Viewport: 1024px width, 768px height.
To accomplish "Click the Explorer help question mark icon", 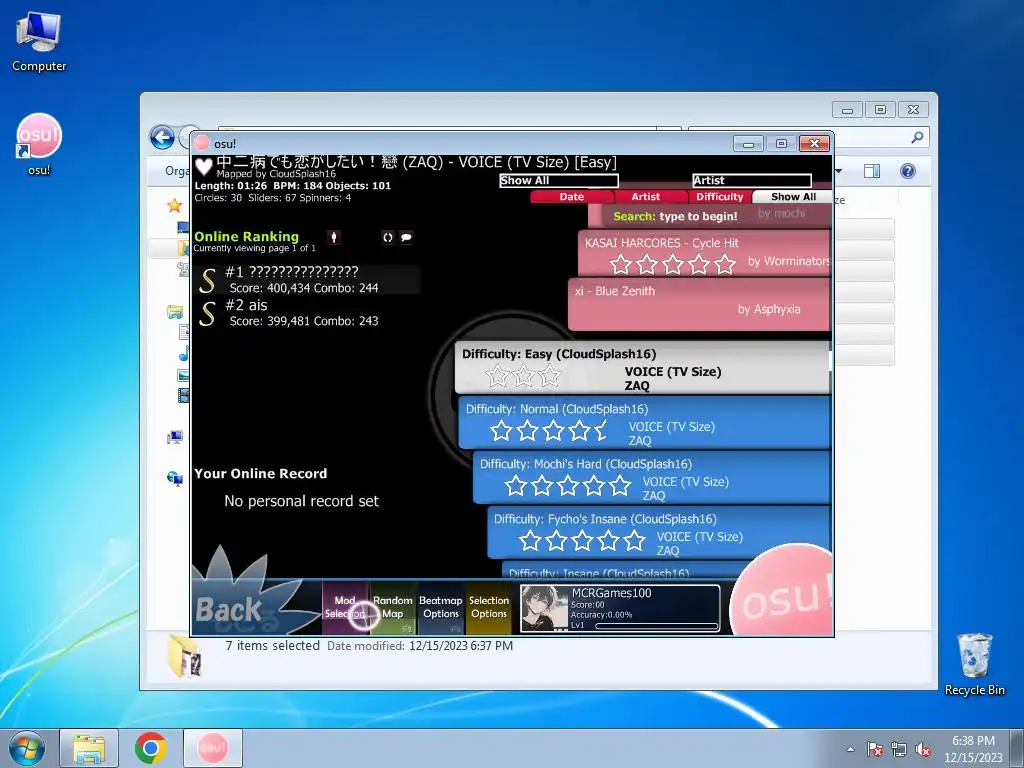I will pos(908,171).
